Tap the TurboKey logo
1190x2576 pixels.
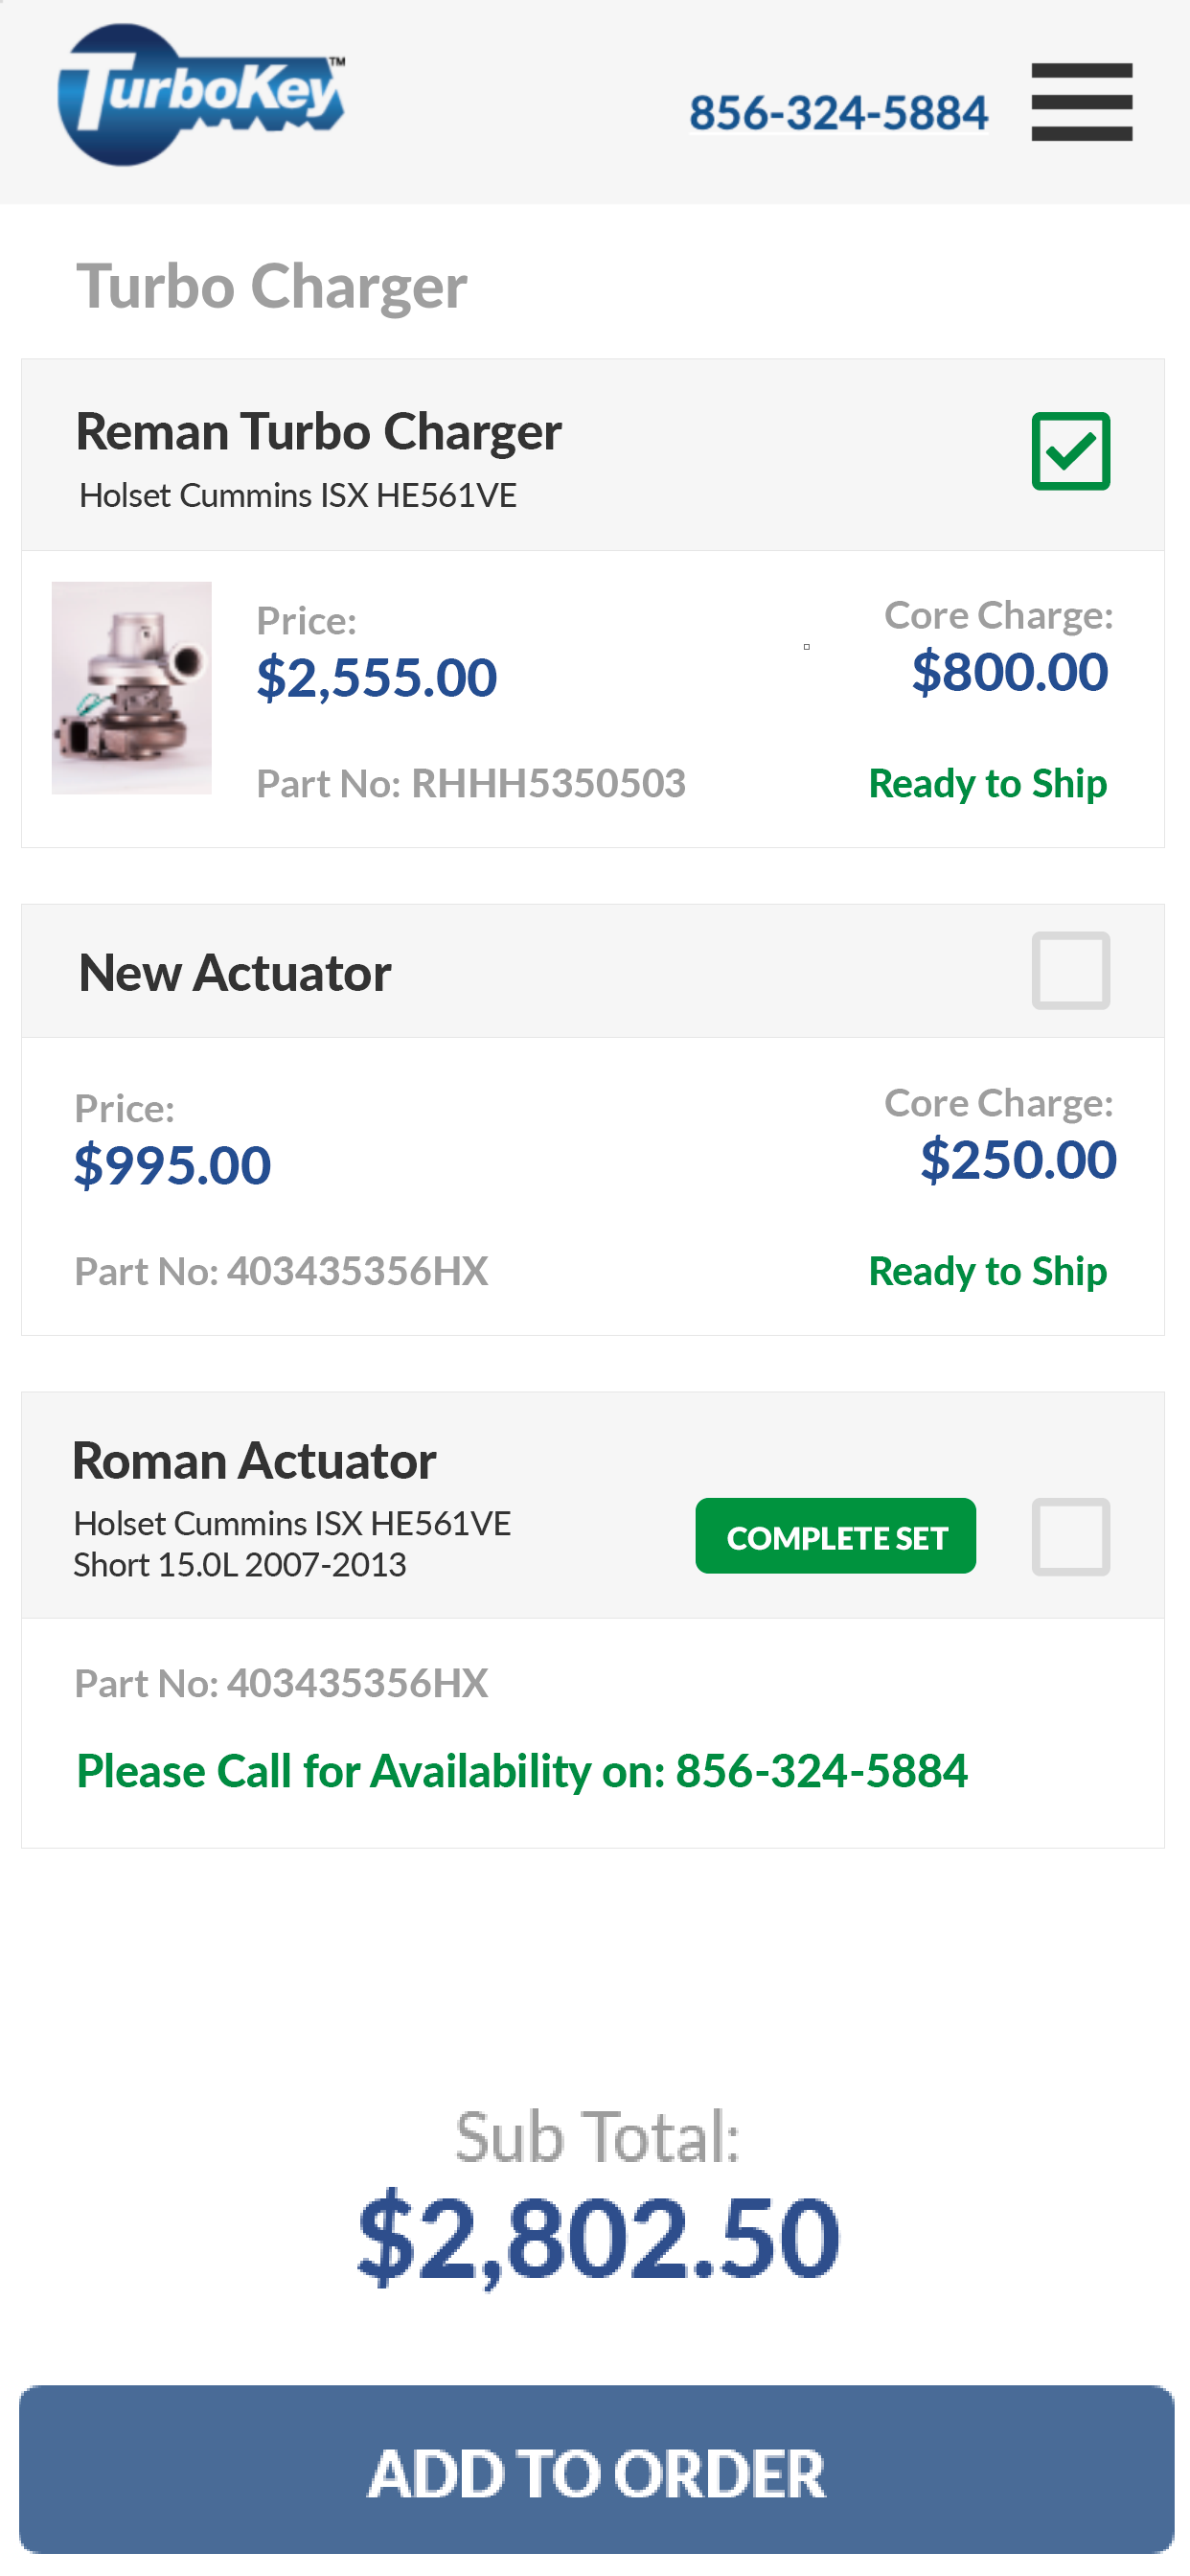click(201, 95)
